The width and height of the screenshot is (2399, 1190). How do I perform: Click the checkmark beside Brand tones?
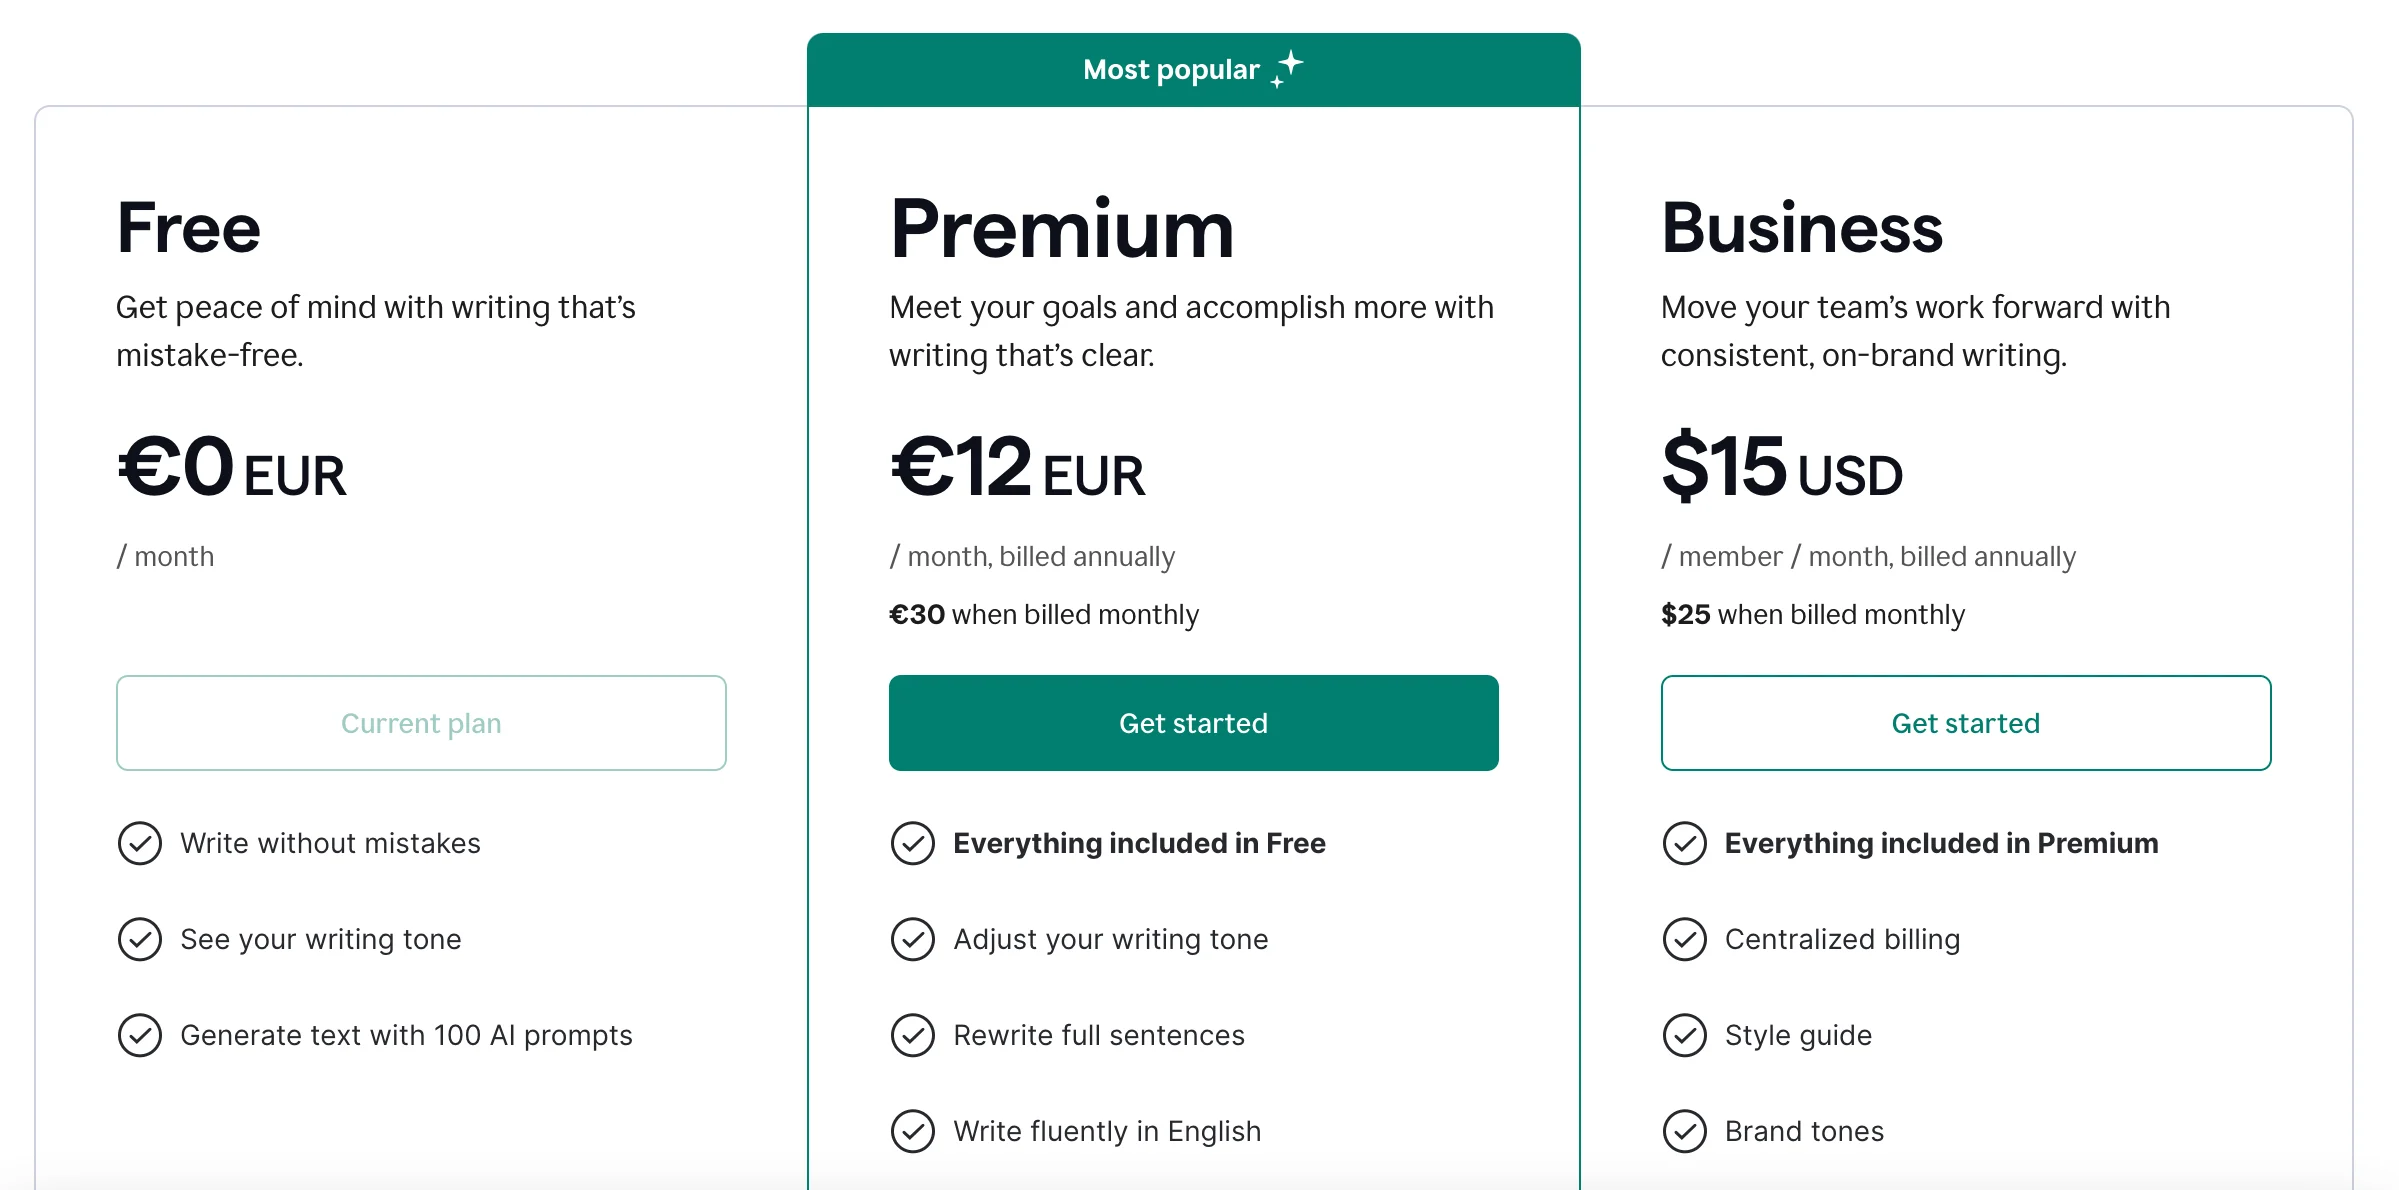pyautogui.click(x=1685, y=1131)
